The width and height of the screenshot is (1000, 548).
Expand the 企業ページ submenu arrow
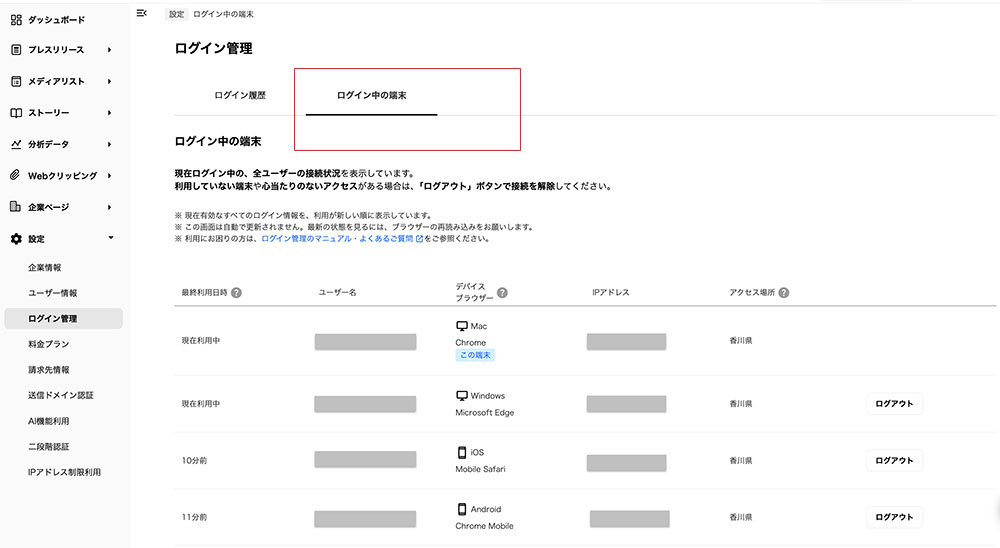point(109,207)
